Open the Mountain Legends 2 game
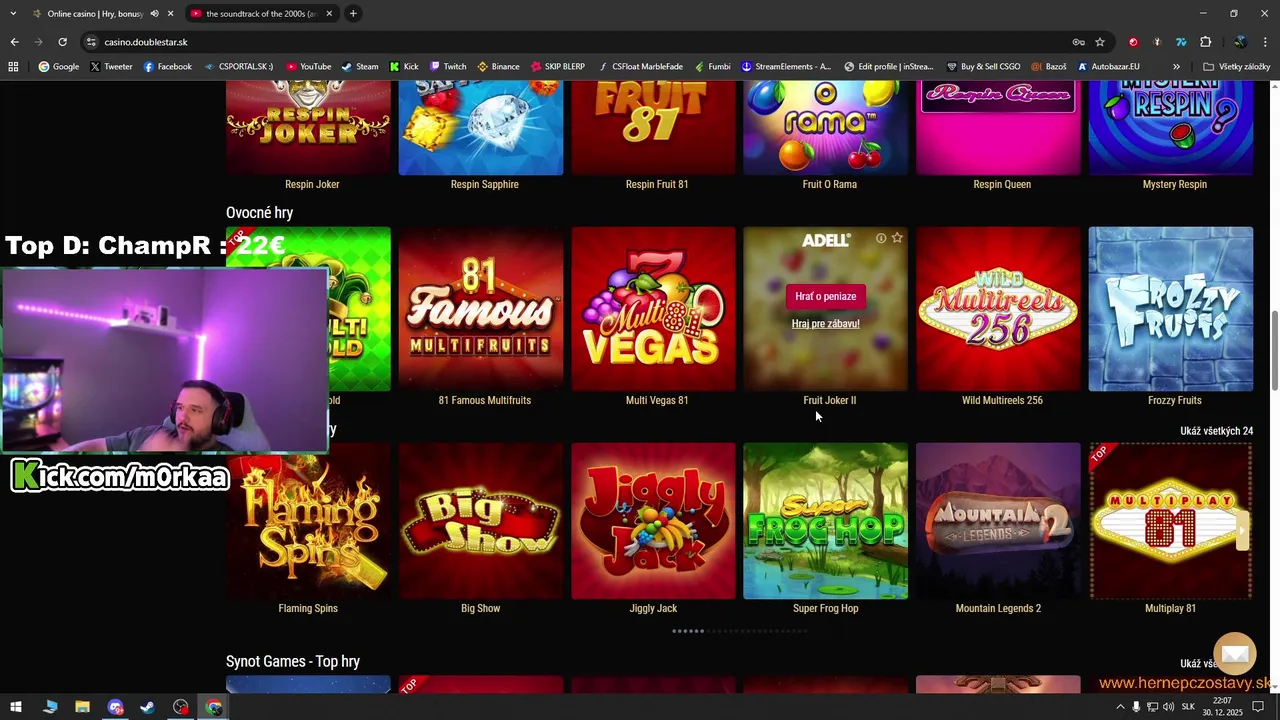This screenshot has height=720, width=1280. (998, 521)
